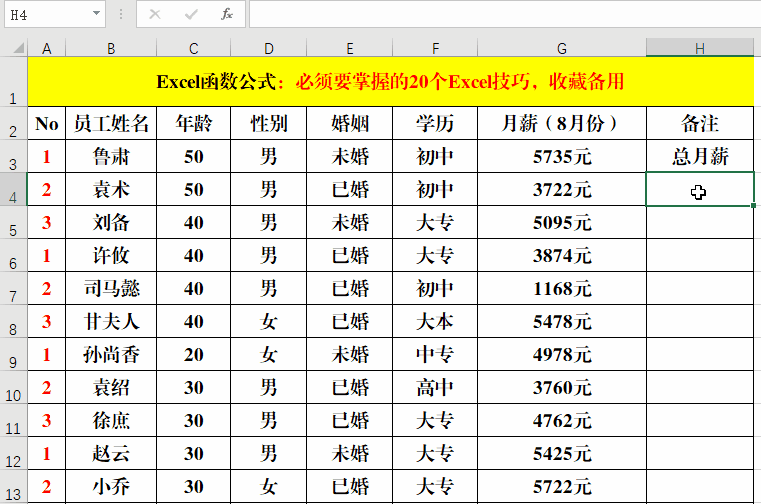The height and width of the screenshot is (504, 761).
Task: Select column D header
Action: pyautogui.click(x=269, y=49)
